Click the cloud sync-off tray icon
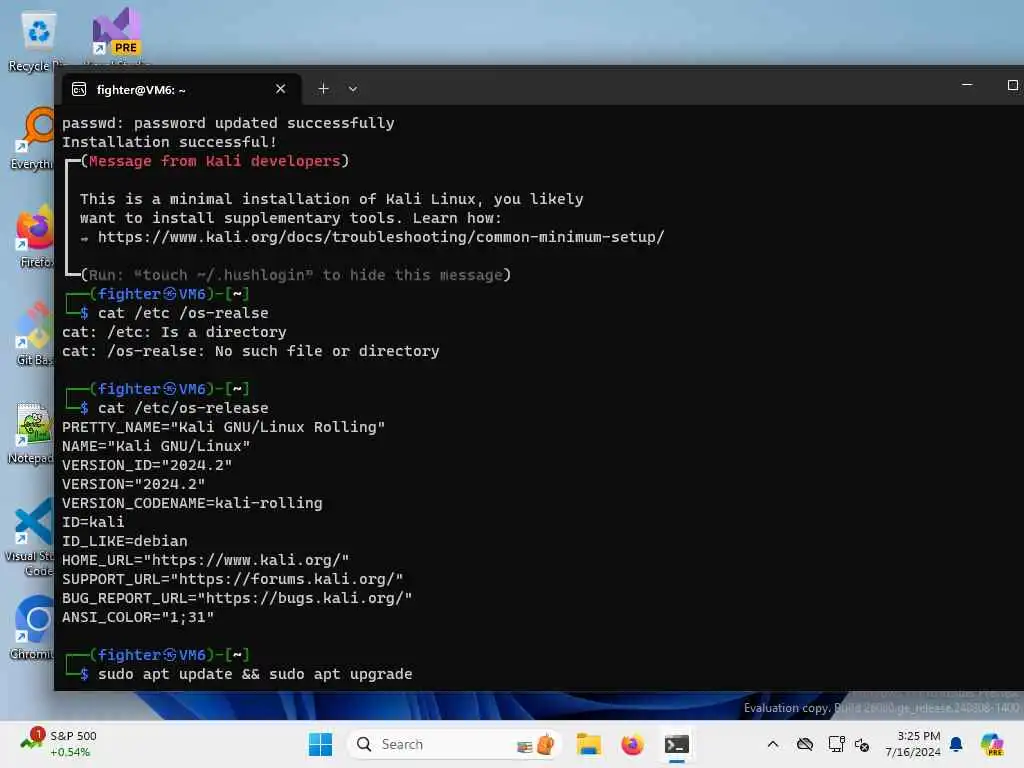Viewport: 1024px width, 768px height. 805,744
